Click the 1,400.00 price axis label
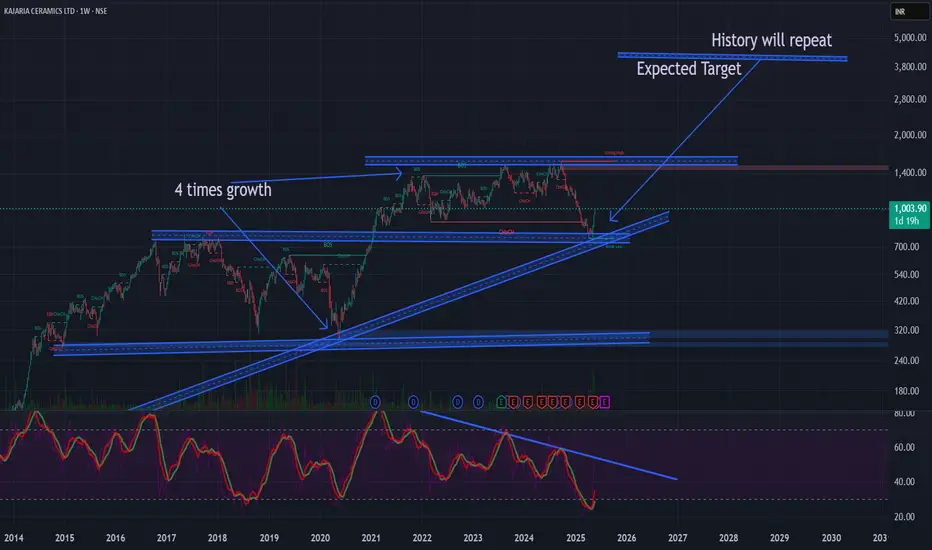The height and width of the screenshot is (550, 932). pyautogui.click(x=910, y=172)
